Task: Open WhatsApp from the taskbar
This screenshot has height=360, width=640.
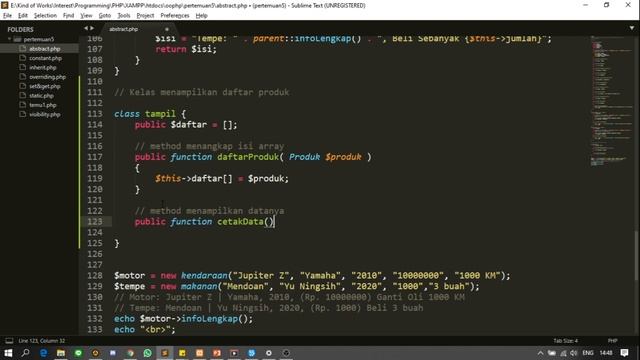Action: tap(147, 353)
